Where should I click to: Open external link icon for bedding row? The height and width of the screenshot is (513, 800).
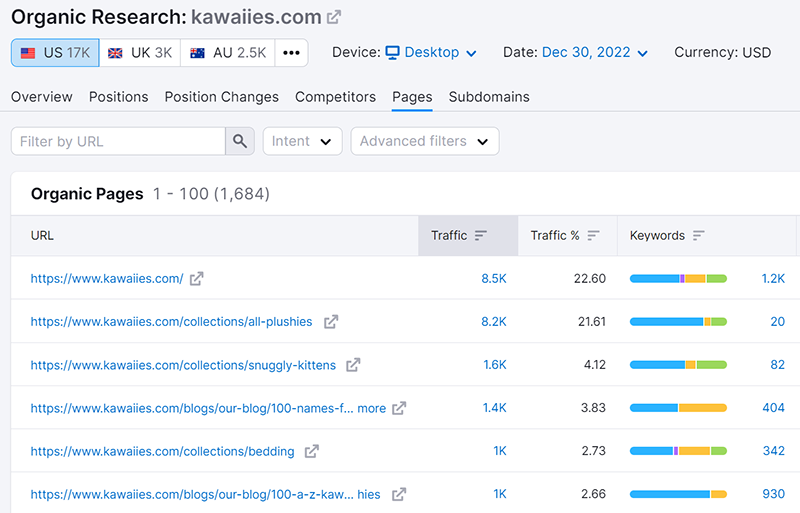(312, 451)
